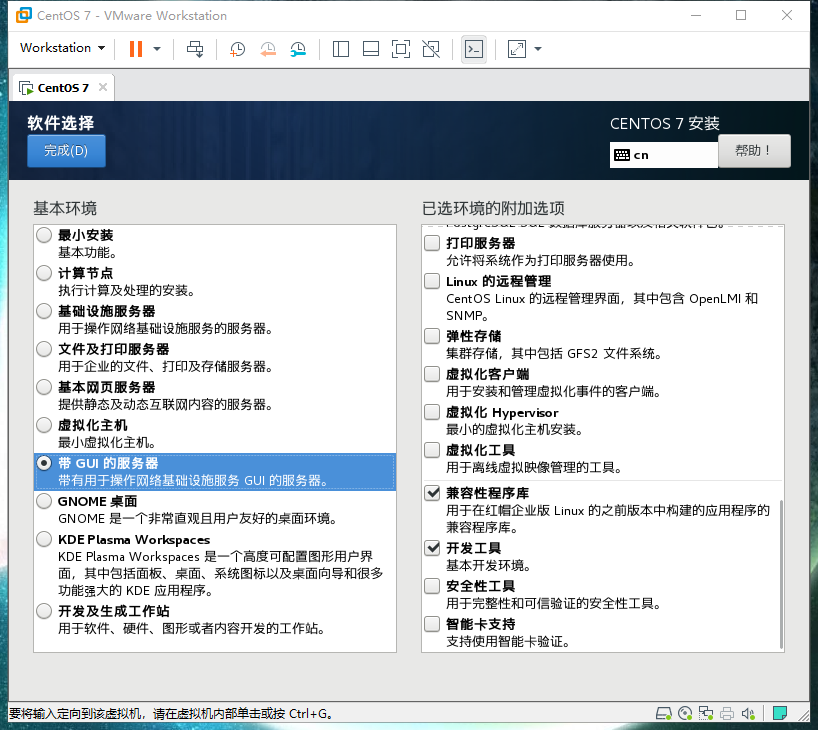This screenshot has width=818, height=730.
Task: Take a snapshot of this virtual machine
Action: 237,49
